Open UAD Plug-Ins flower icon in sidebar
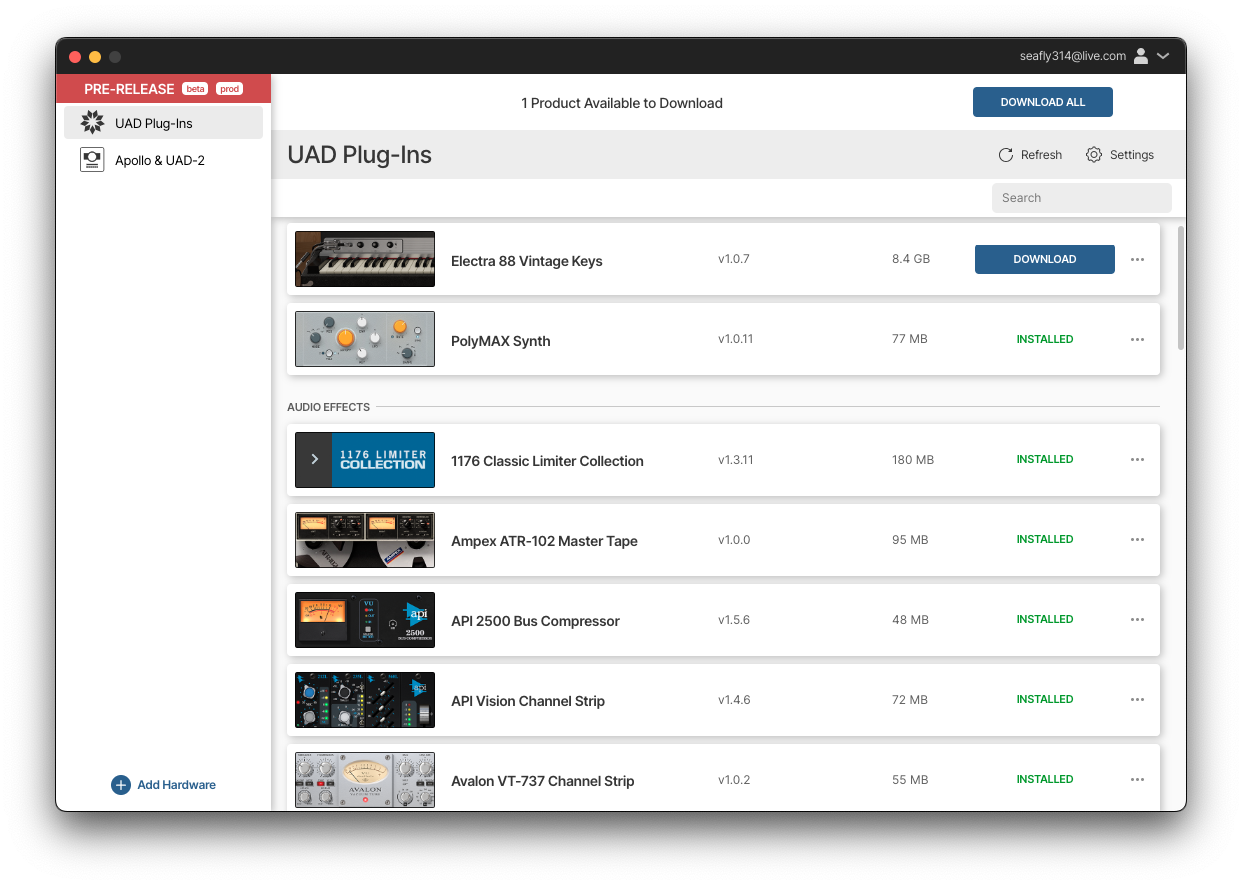Image resolution: width=1242 pixels, height=885 pixels. tap(92, 123)
